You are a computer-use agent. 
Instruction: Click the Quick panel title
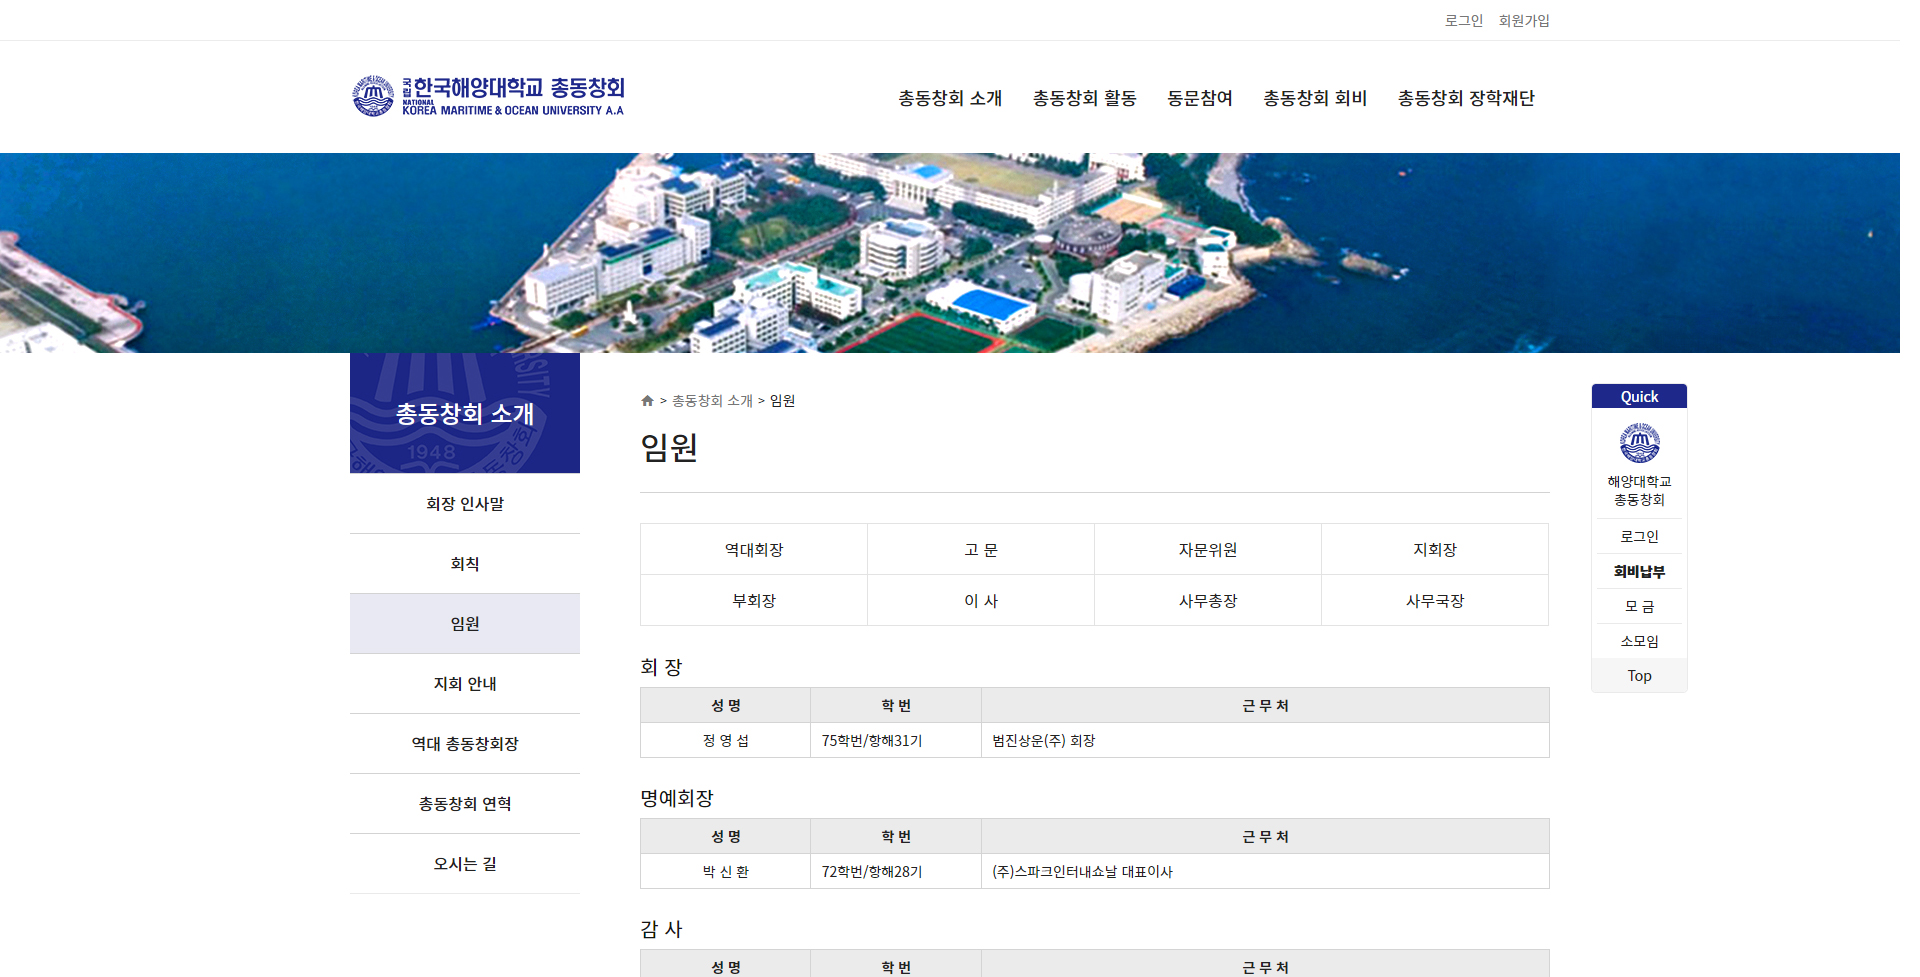[x=1639, y=397]
